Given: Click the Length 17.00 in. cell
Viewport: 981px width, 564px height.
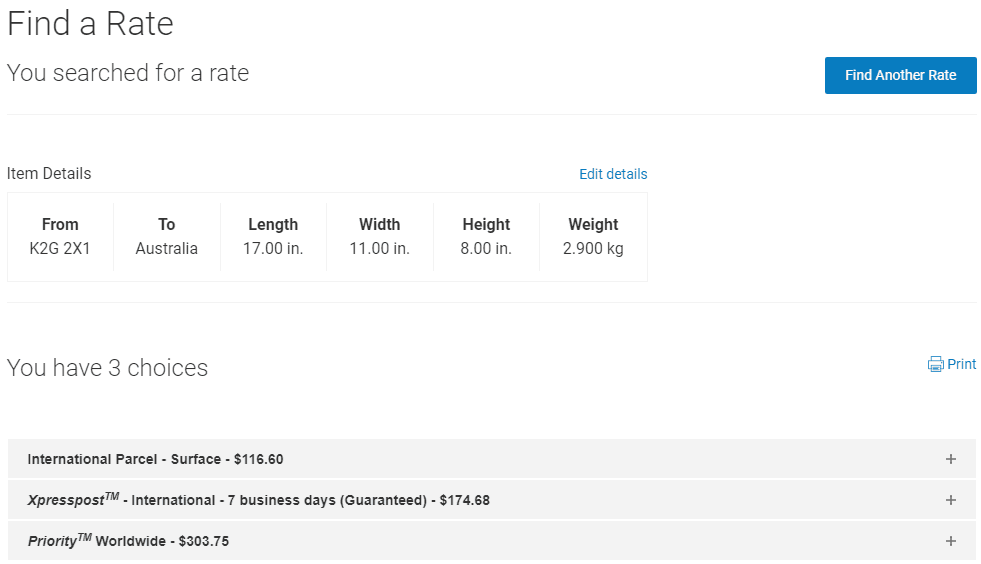Looking at the screenshot, I should coord(273,237).
